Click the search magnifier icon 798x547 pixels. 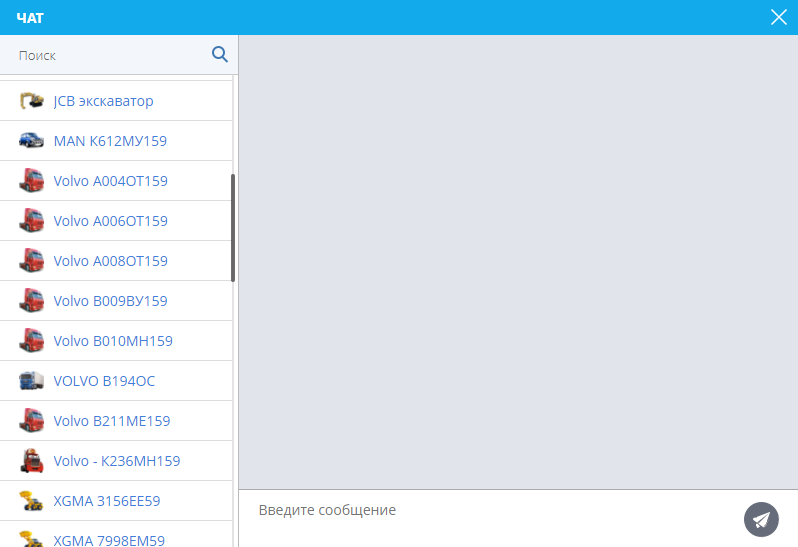point(220,54)
